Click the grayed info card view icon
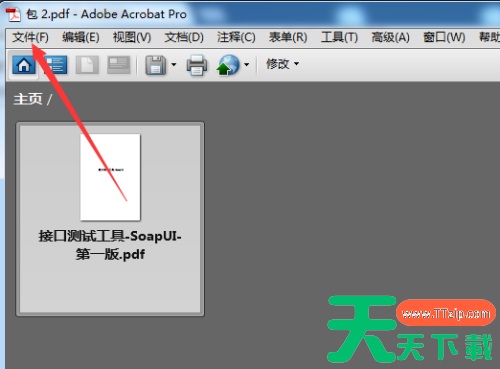Viewport: 500px width, 369px height. [119, 65]
